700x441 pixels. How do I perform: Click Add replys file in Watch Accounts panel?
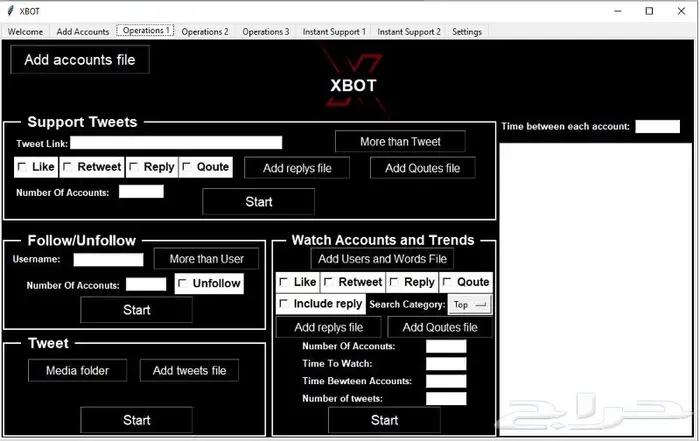coord(329,328)
